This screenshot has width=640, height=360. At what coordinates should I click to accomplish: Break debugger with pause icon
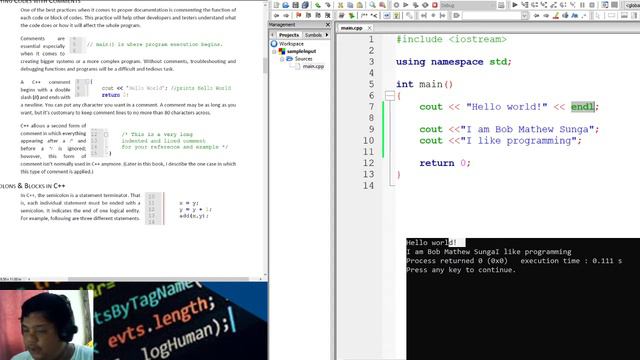582,5
